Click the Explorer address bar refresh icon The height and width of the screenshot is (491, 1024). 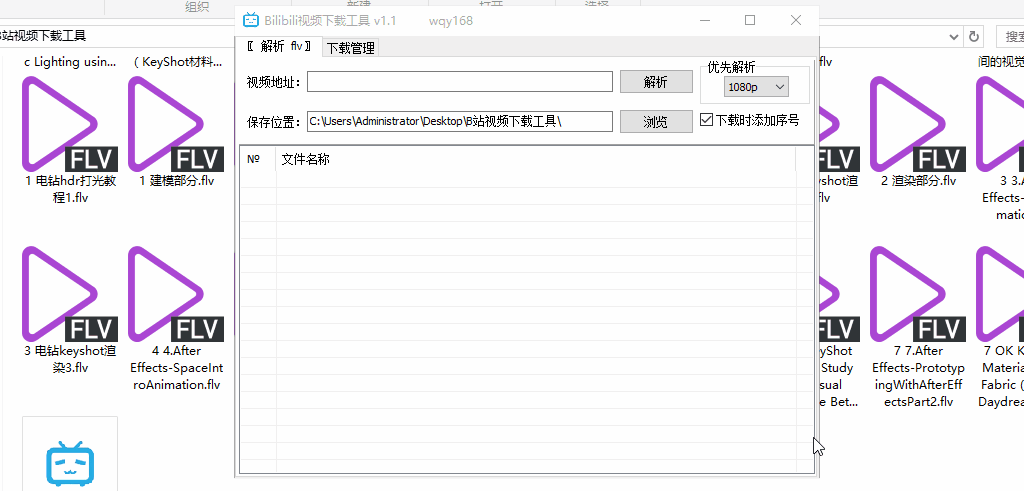pyautogui.click(x=974, y=36)
